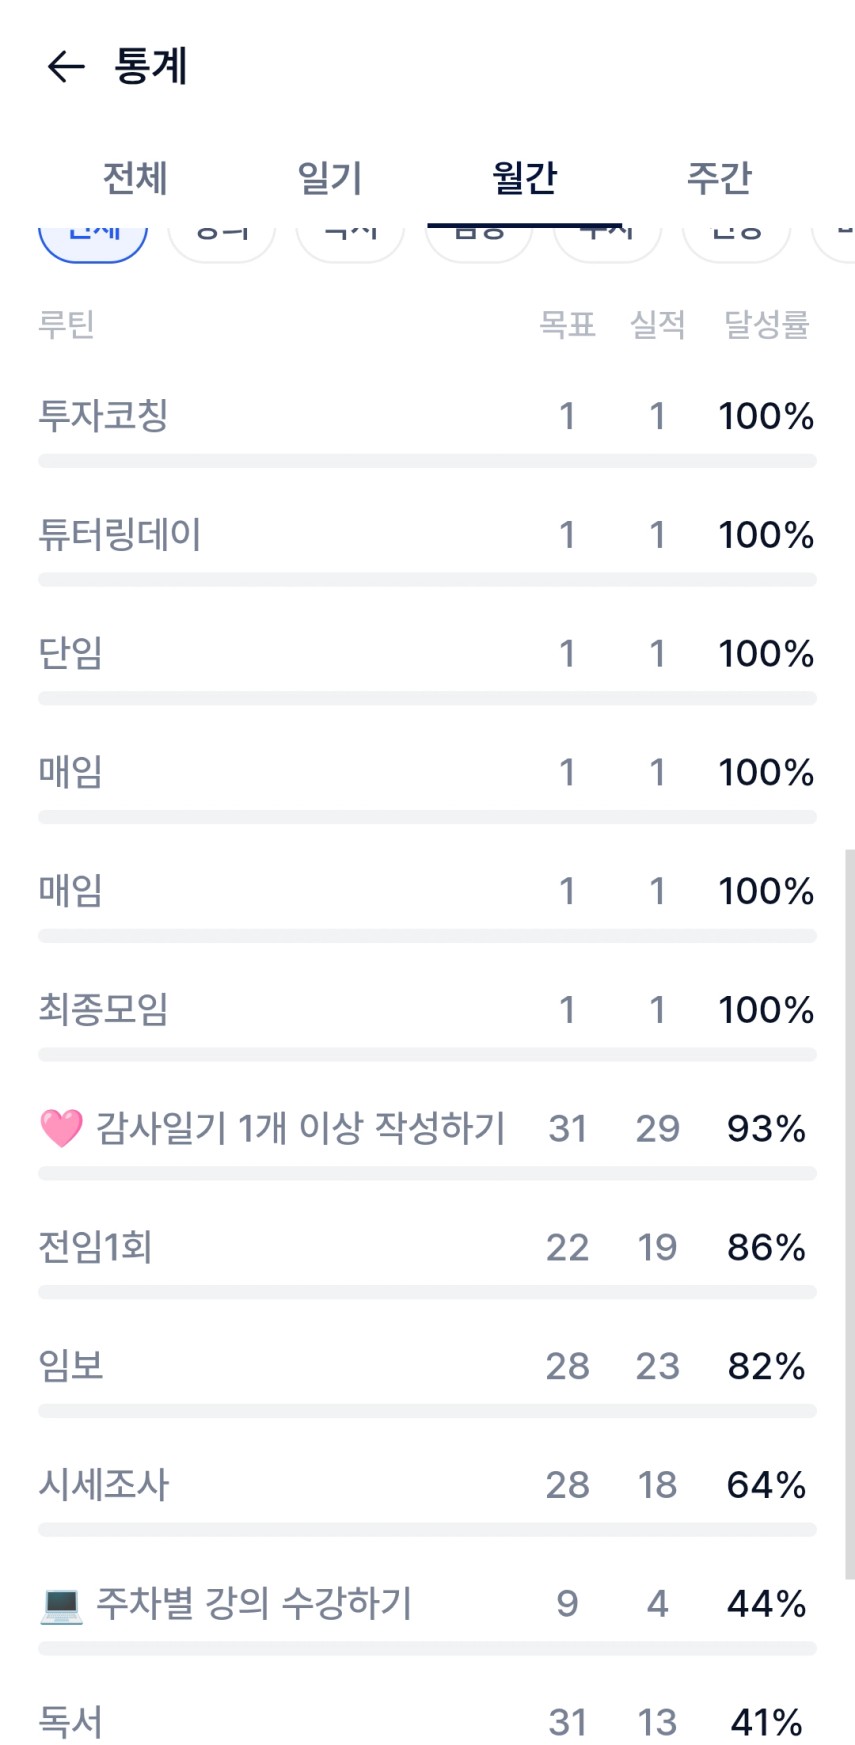Open the 튜터링데이 routine

click(x=120, y=535)
